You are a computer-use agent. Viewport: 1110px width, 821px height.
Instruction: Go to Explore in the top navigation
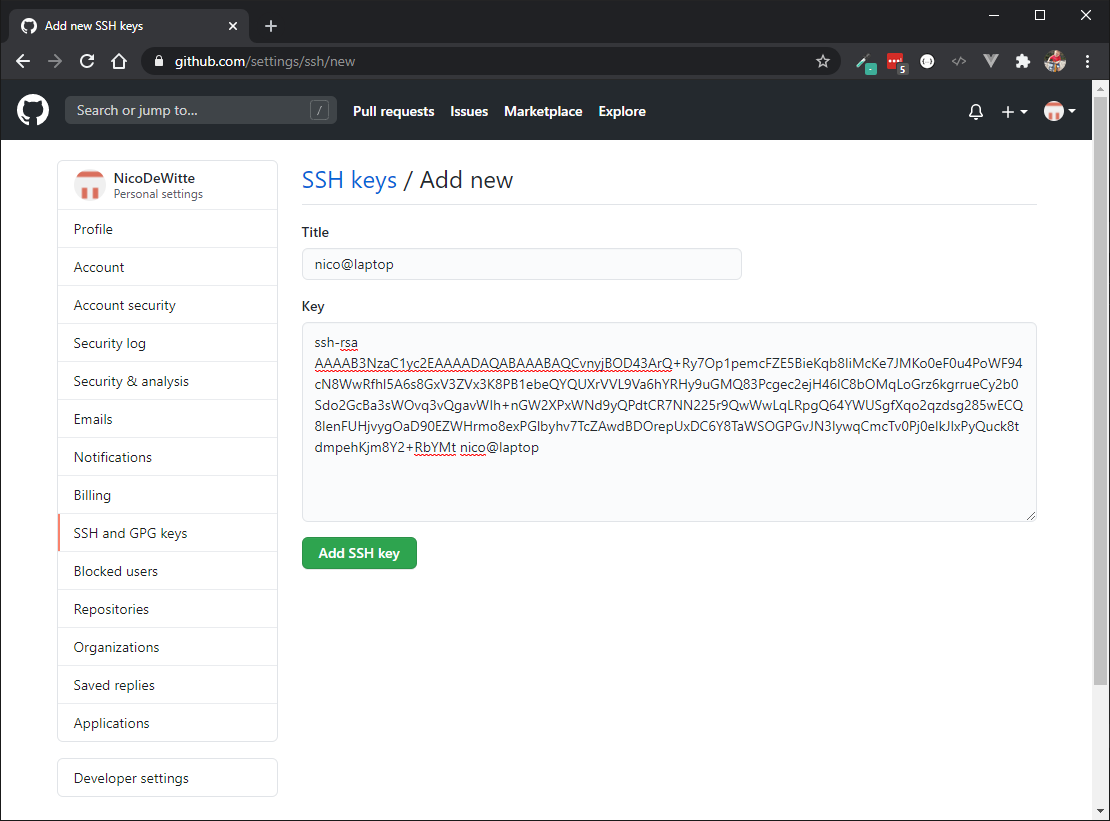coord(622,112)
